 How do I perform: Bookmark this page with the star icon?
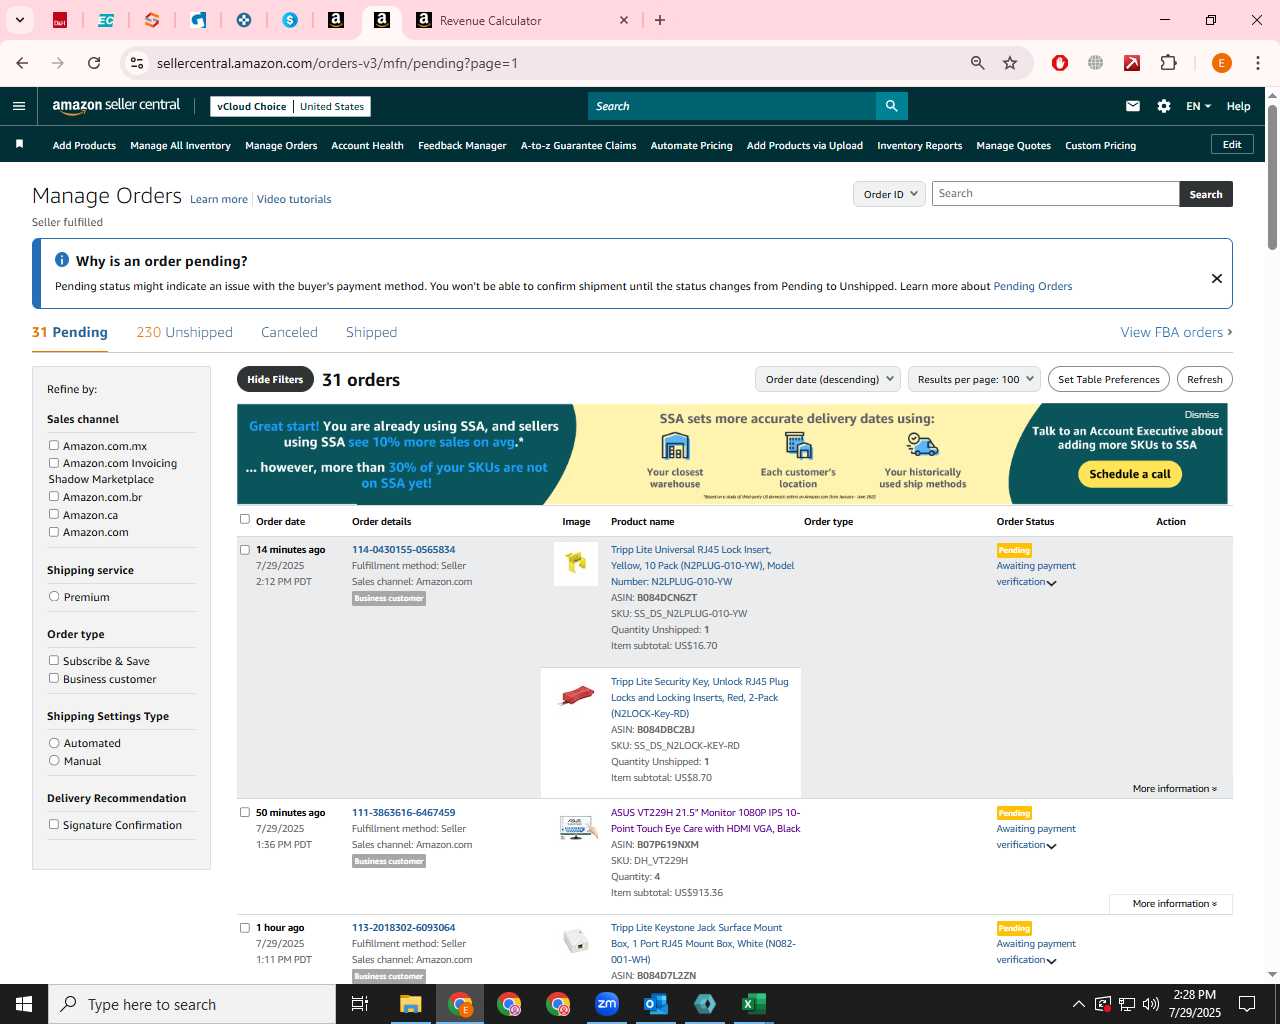click(x=1010, y=63)
